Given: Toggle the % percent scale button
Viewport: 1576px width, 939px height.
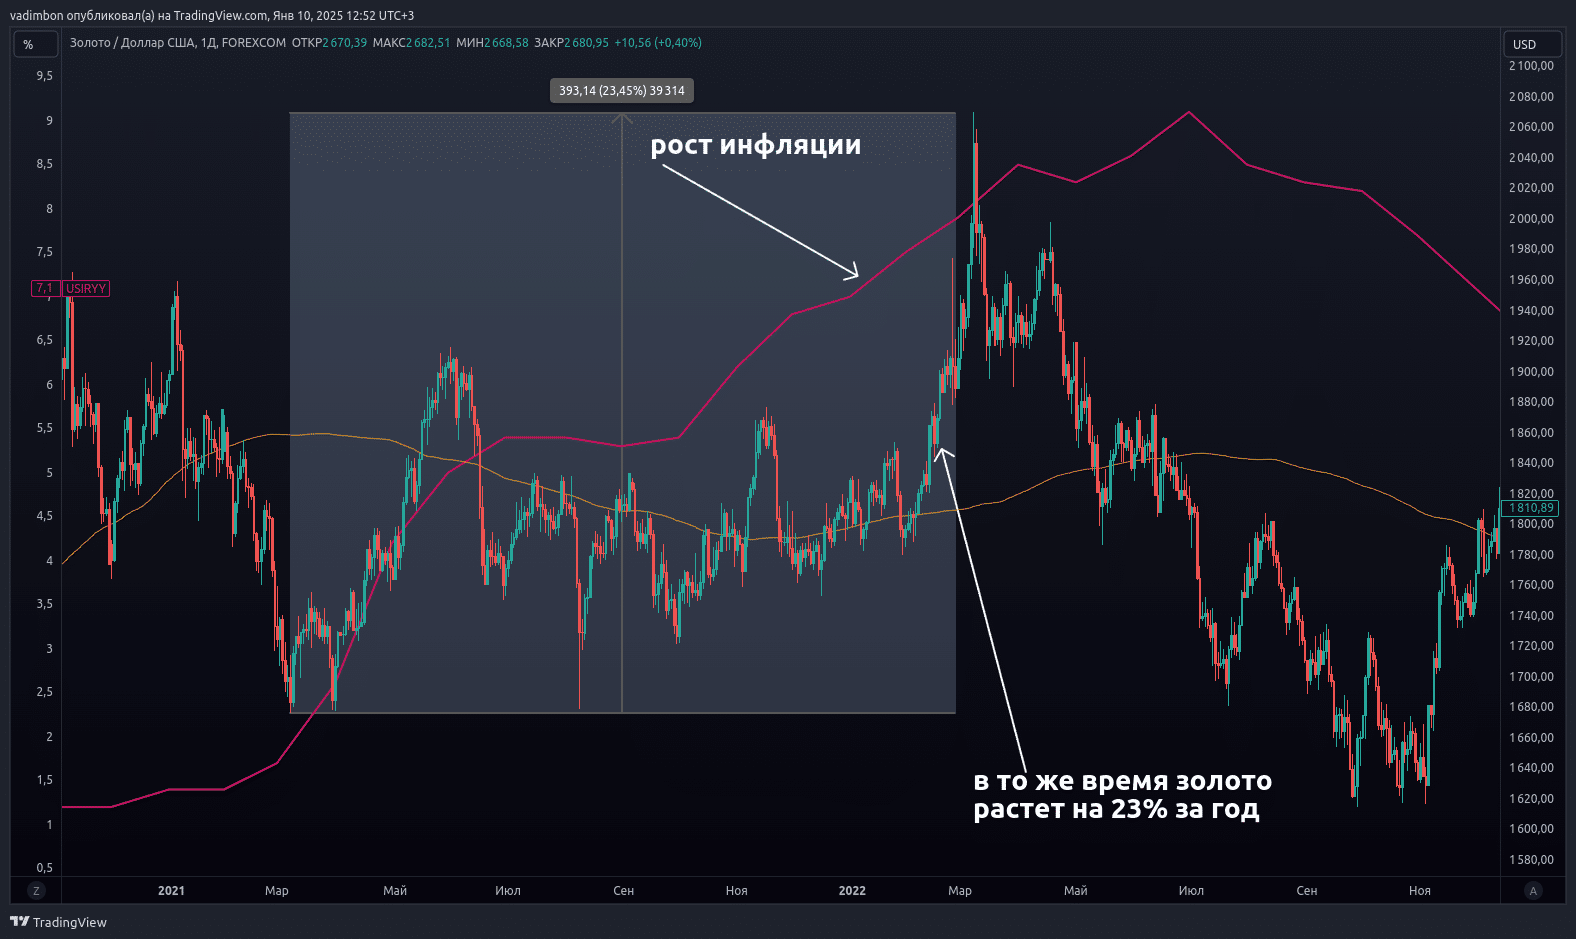Looking at the screenshot, I should (x=29, y=44).
